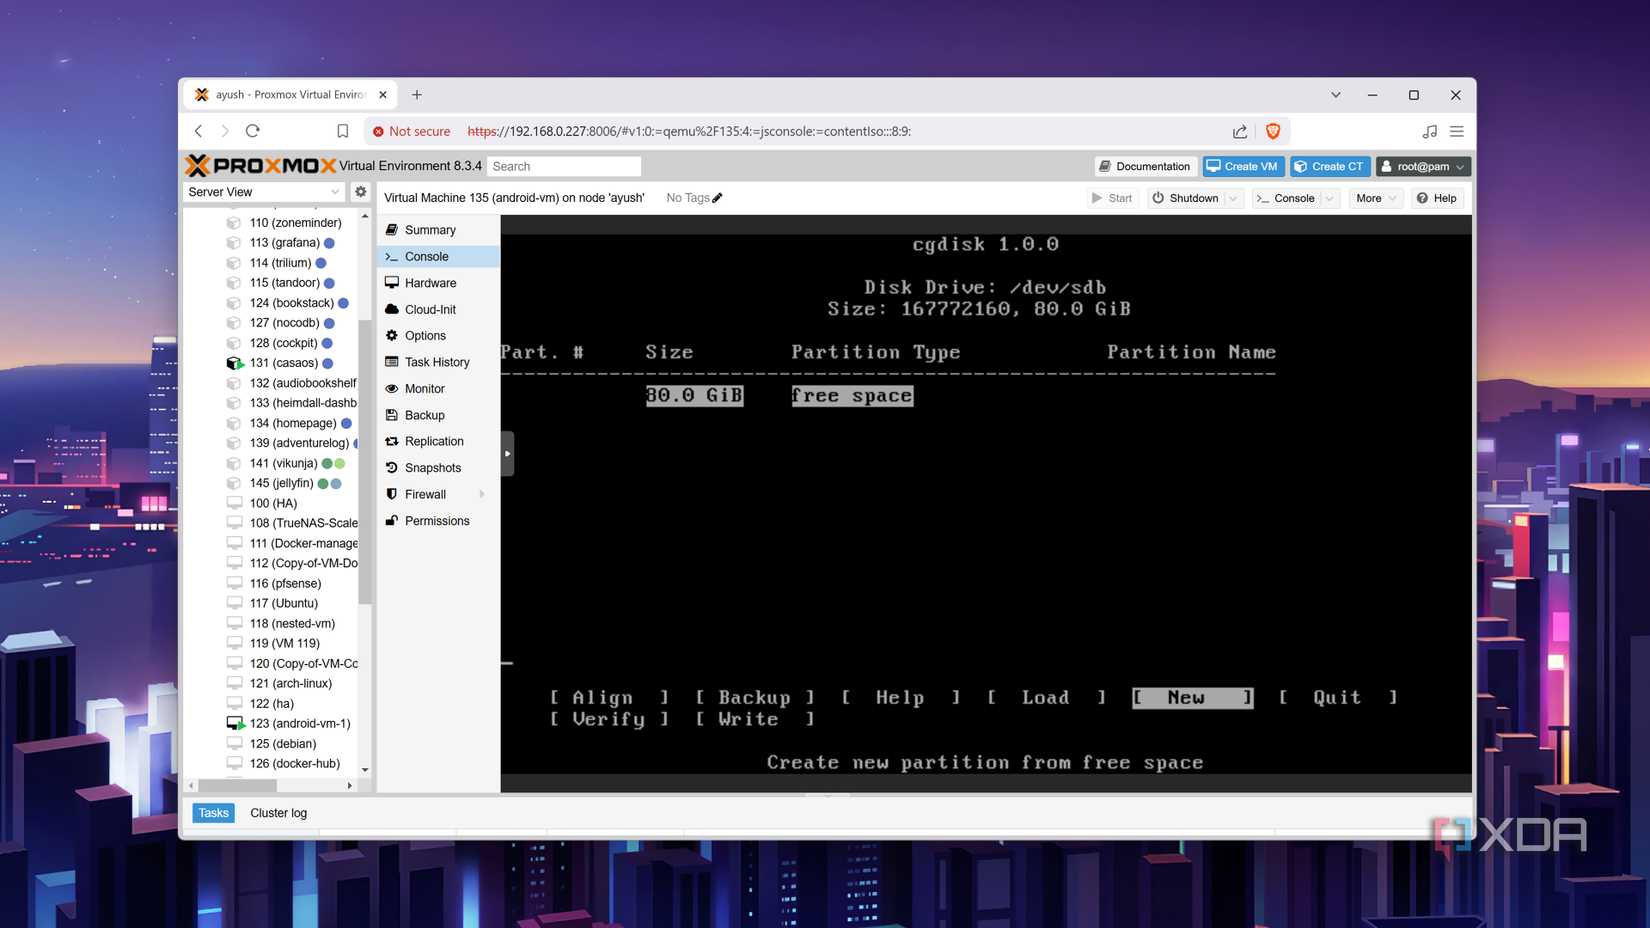
Task: Go to Backup settings for VM 135
Action: (x=422, y=415)
